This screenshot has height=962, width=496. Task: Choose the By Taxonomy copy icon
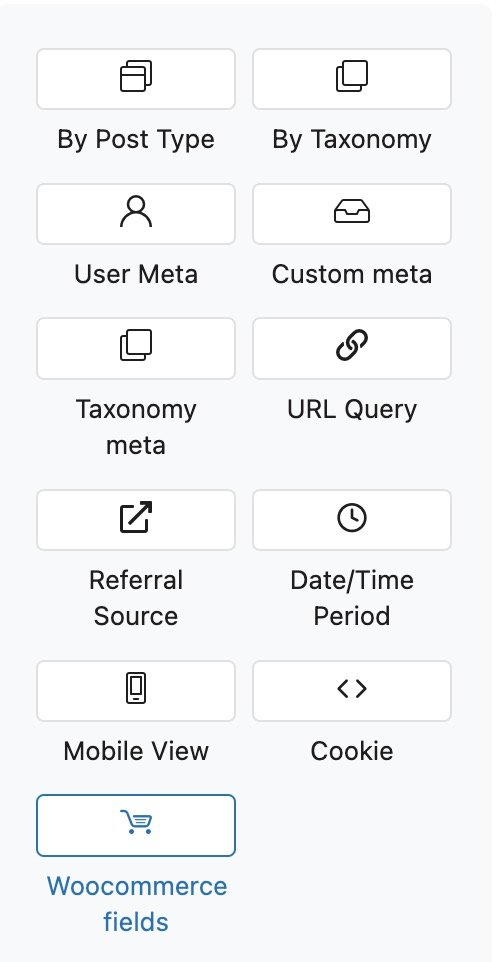click(x=352, y=76)
